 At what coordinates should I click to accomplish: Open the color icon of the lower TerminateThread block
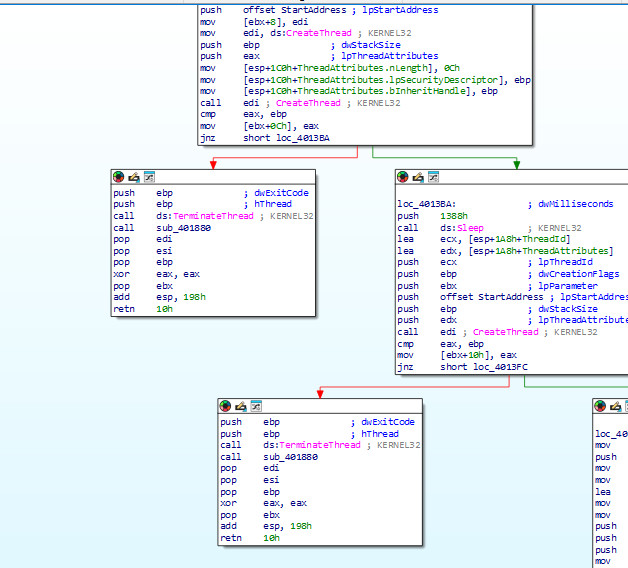[225, 406]
